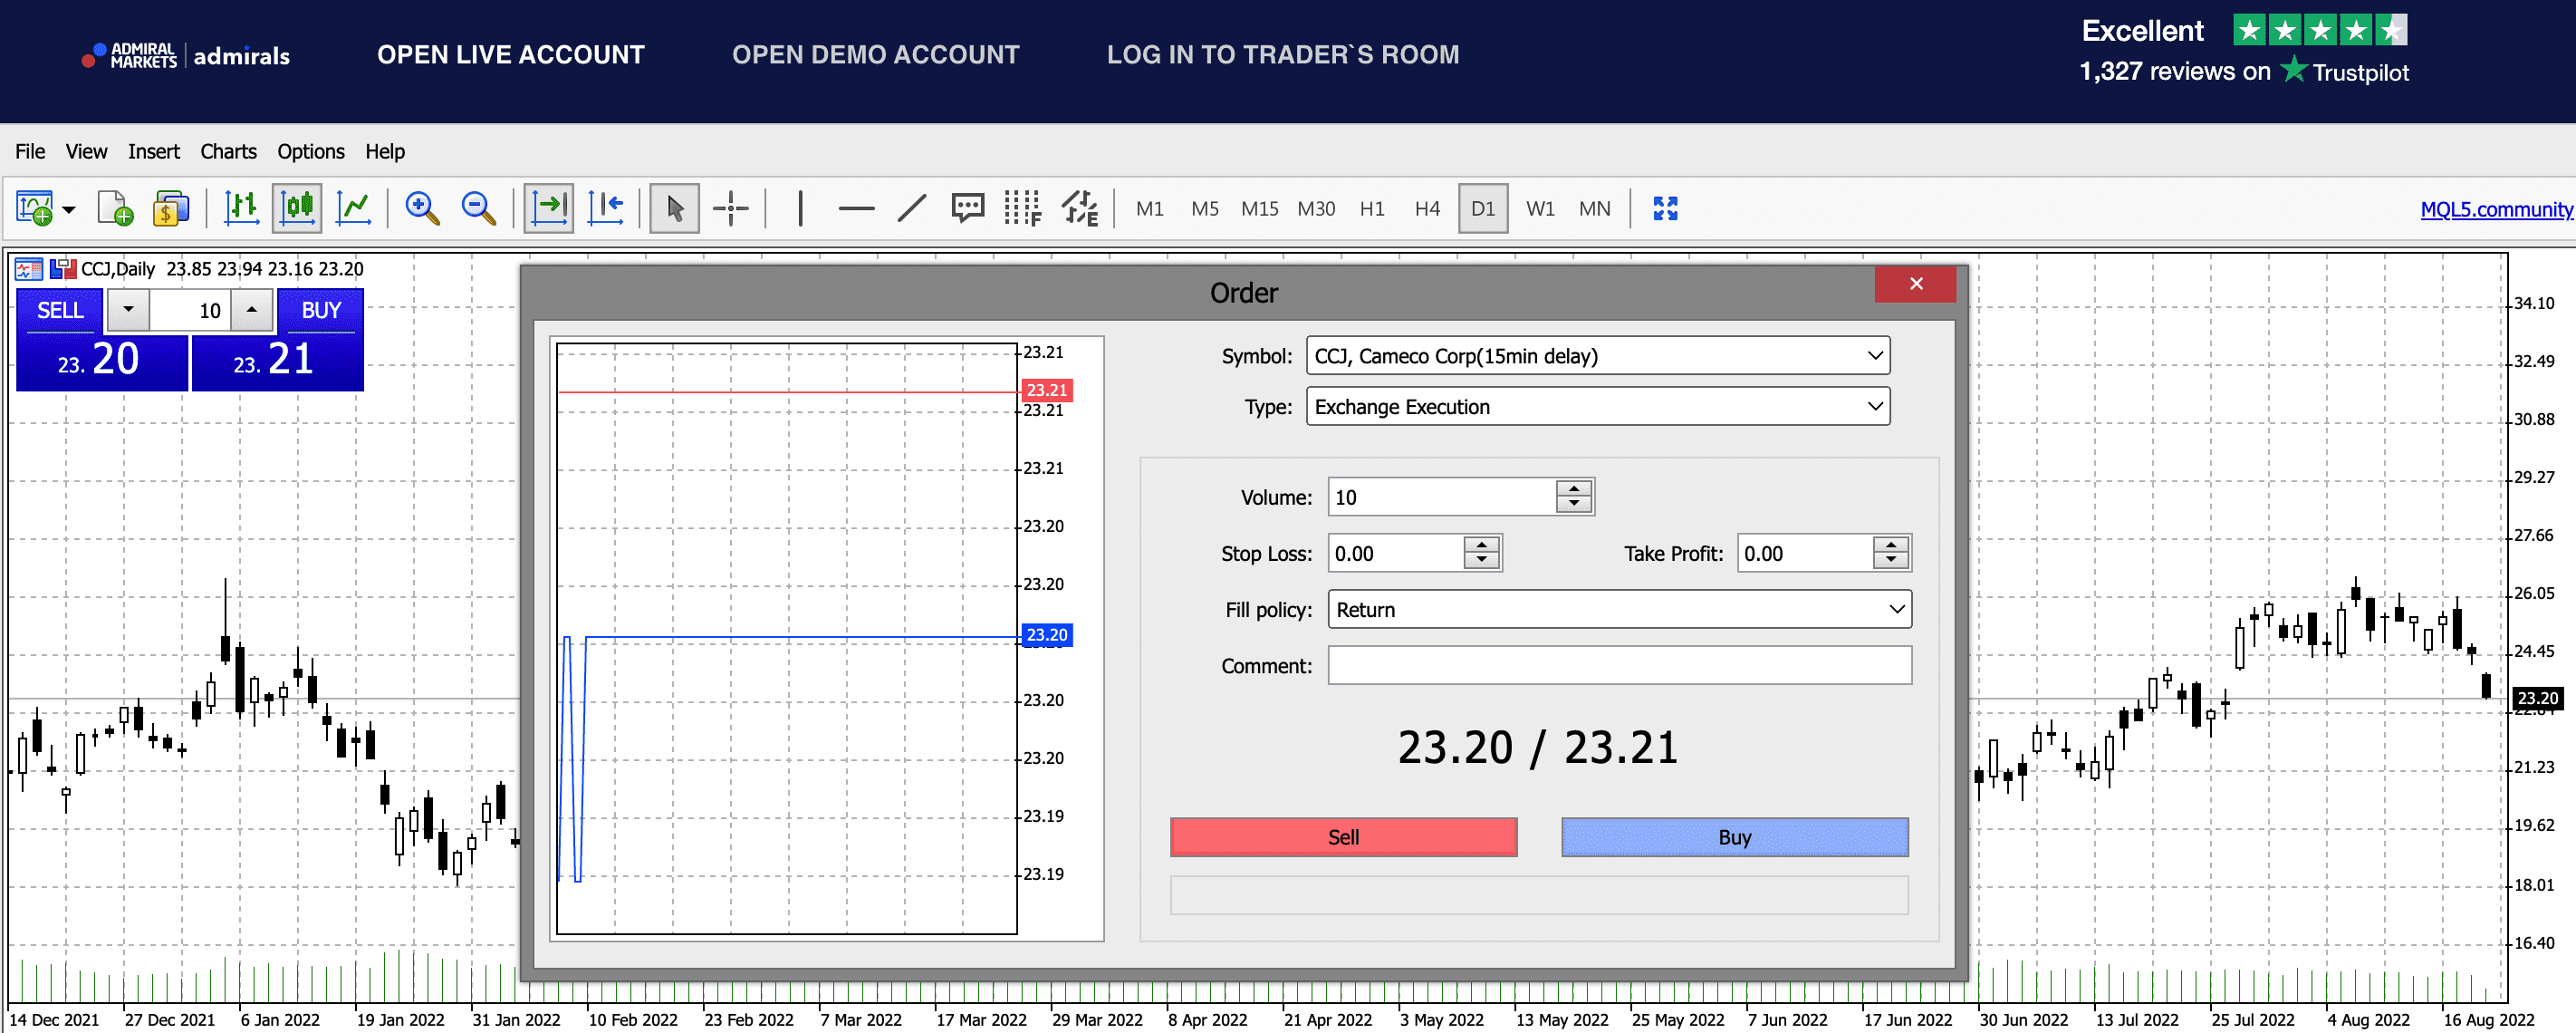The height and width of the screenshot is (1033, 2576).
Task: Open the Charts menu
Action: click(x=228, y=151)
